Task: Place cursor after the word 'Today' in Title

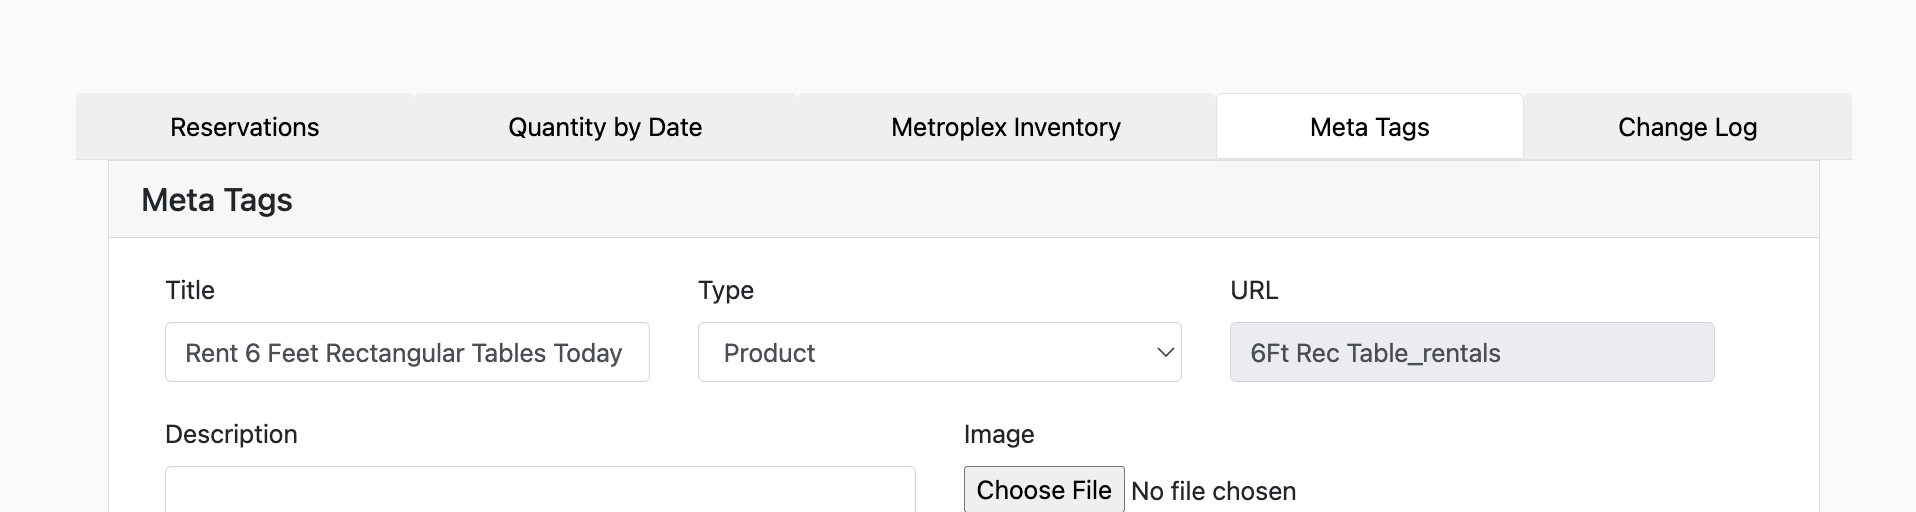Action: (625, 353)
